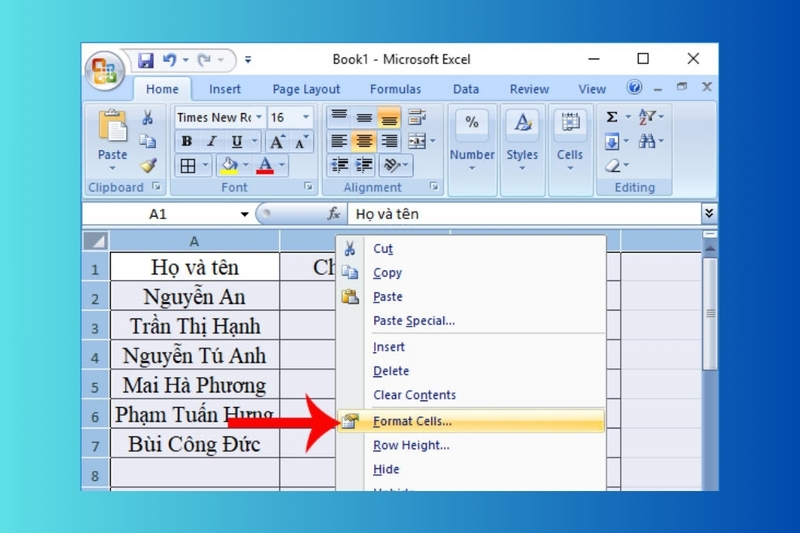Click the Fill down button
Image resolution: width=800 pixels, height=533 pixels.
[612, 141]
